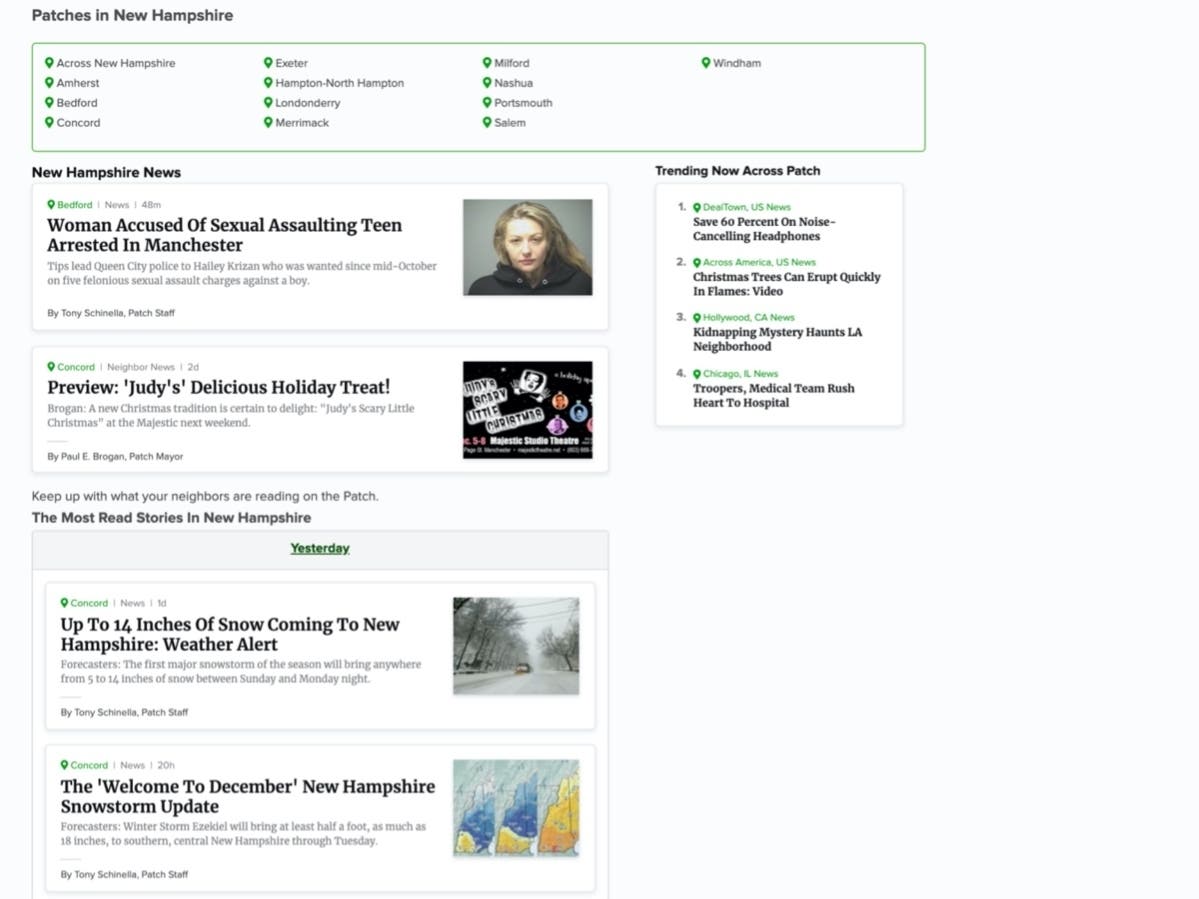Image resolution: width=1199 pixels, height=899 pixels.
Task: Open the Across New Hampshire patch
Action: 115,62
